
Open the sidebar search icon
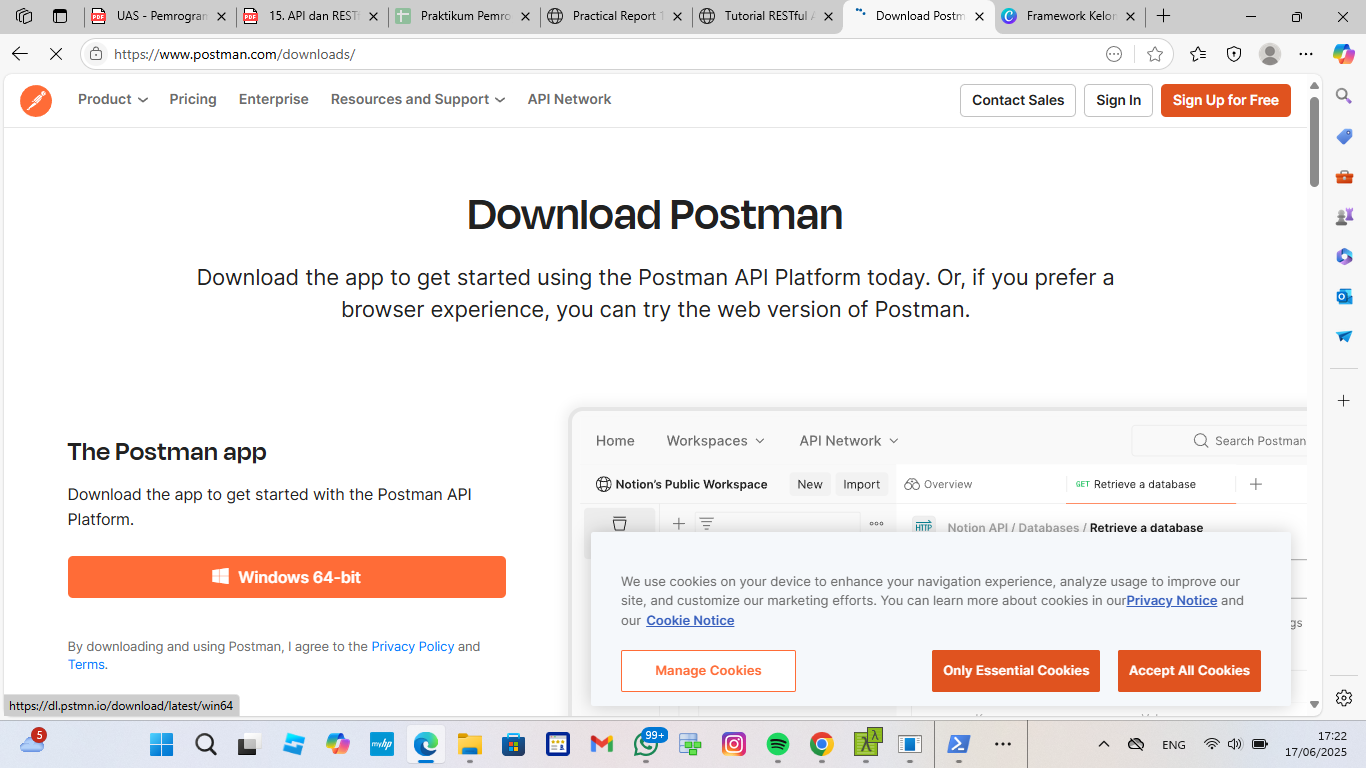pyautogui.click(x=1344, y=96)
